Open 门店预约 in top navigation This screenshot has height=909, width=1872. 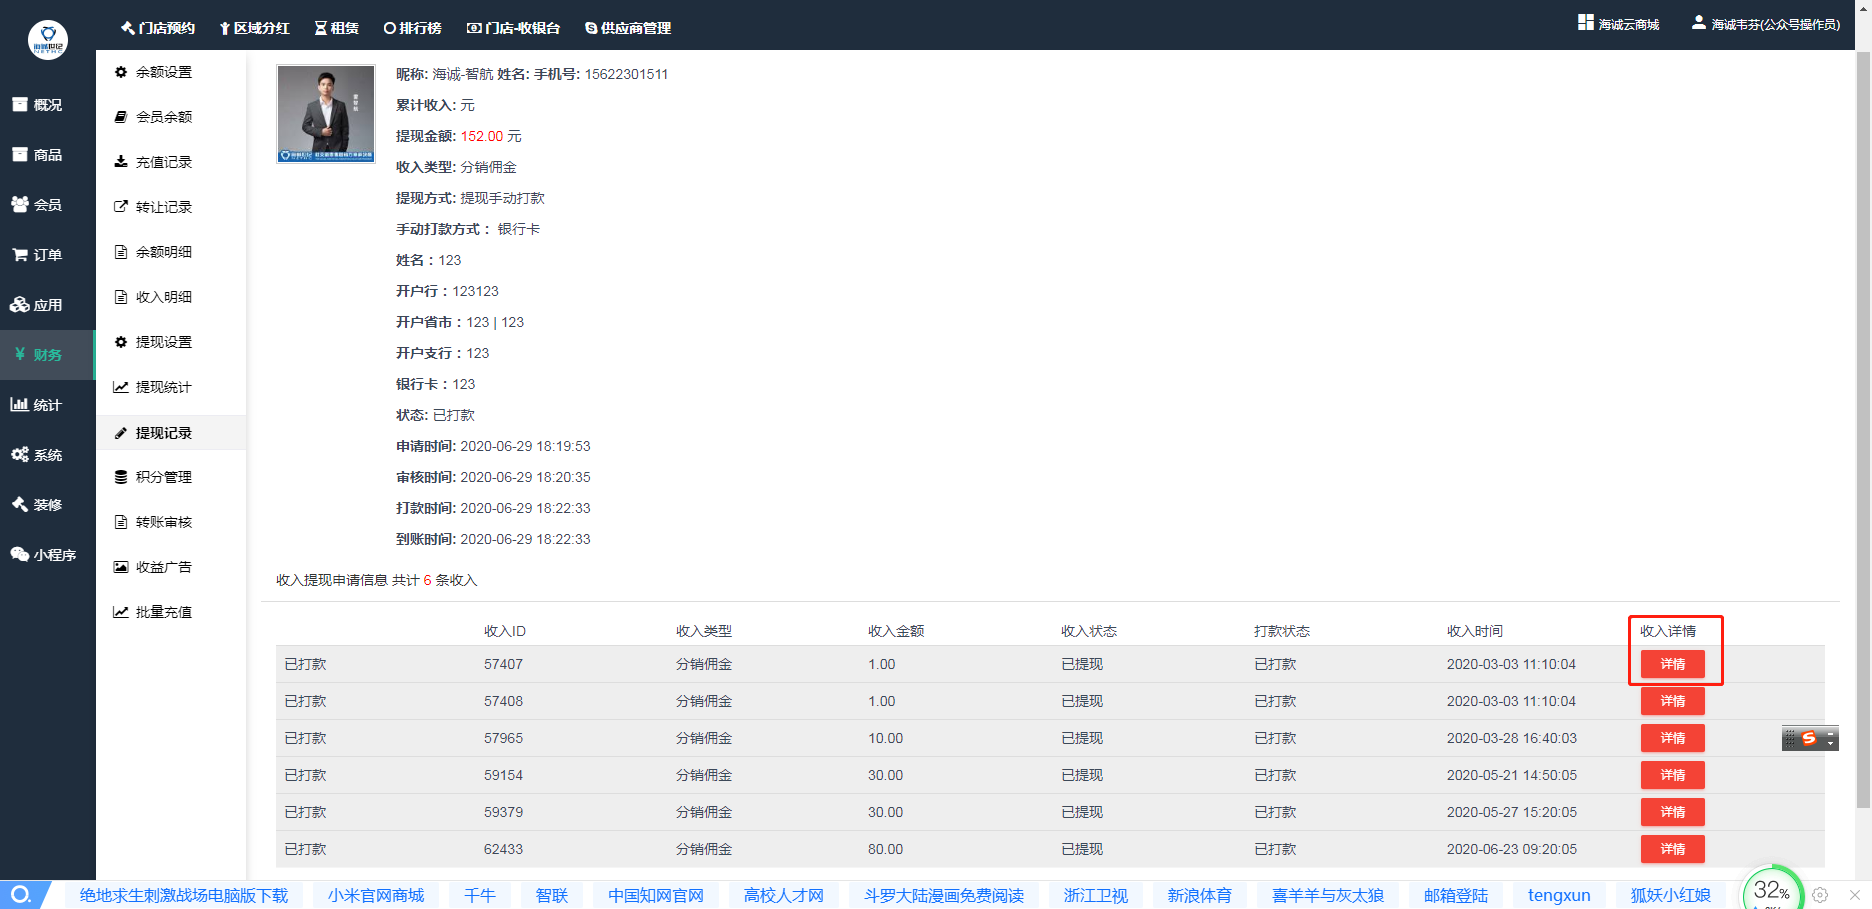(158, 28)
